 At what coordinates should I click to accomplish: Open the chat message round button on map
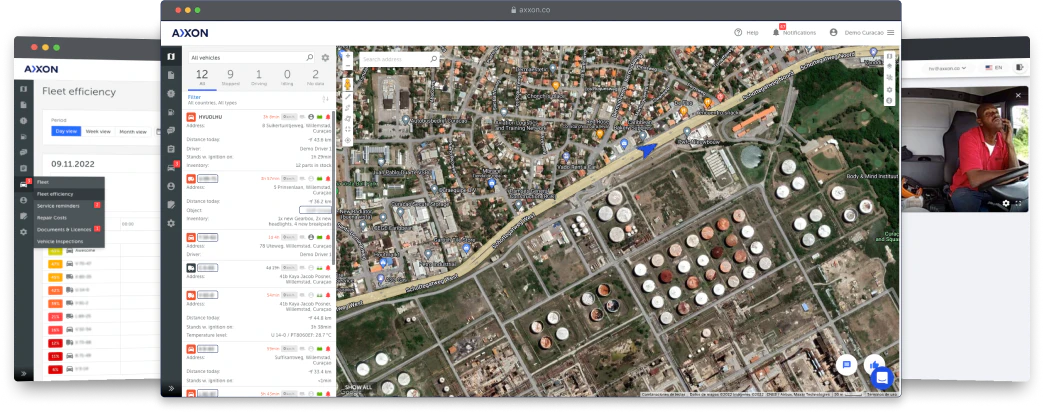(847, 364)
